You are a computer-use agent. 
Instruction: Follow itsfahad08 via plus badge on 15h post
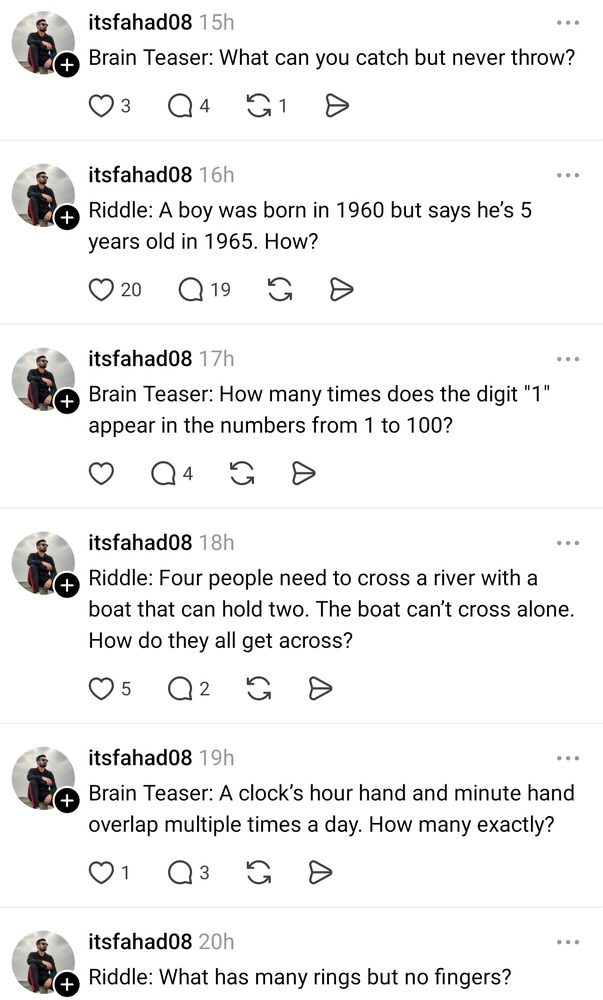(x=66, y=66)
